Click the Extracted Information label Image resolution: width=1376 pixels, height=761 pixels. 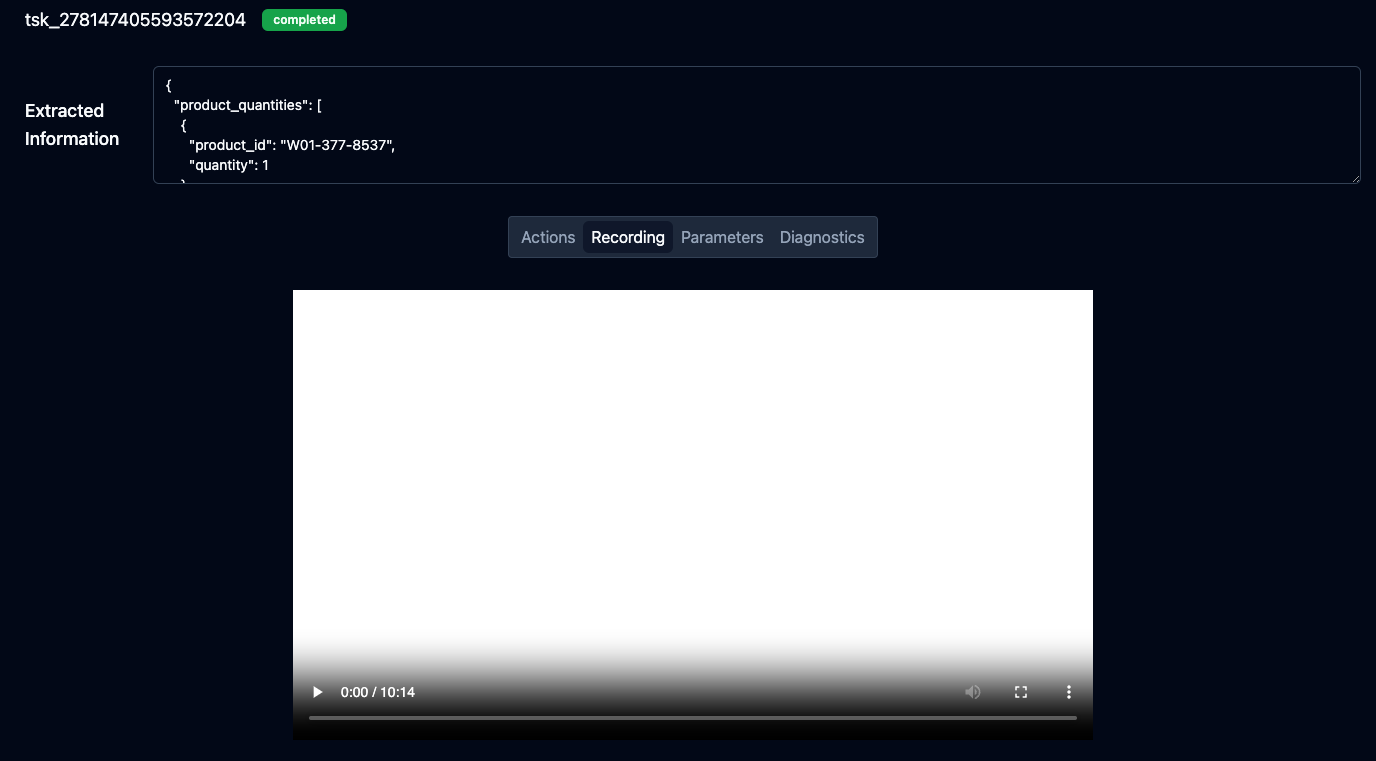(72, 125)
